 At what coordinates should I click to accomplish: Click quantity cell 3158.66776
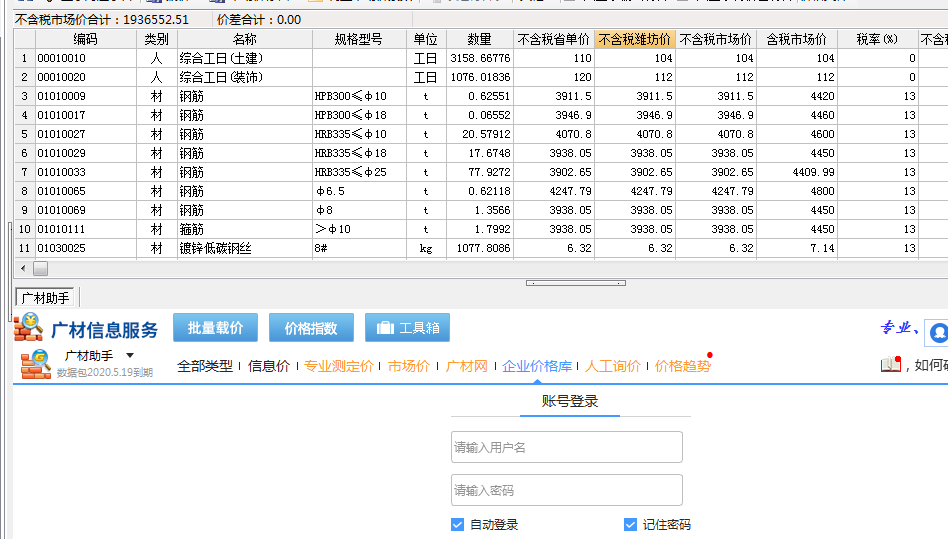click(480, 59)
